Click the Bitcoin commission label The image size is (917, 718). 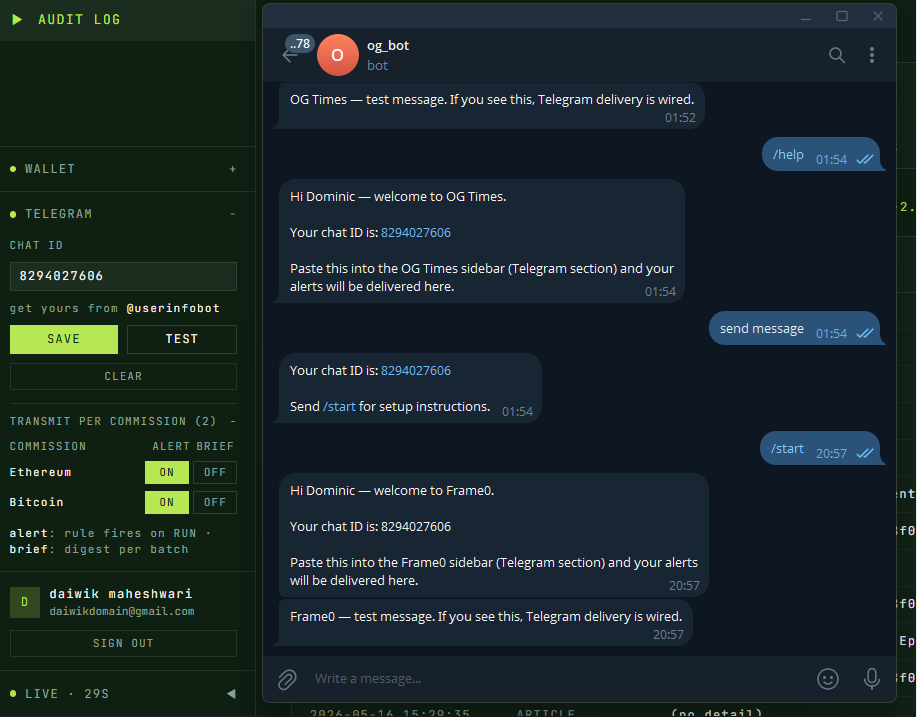point(36,502)
